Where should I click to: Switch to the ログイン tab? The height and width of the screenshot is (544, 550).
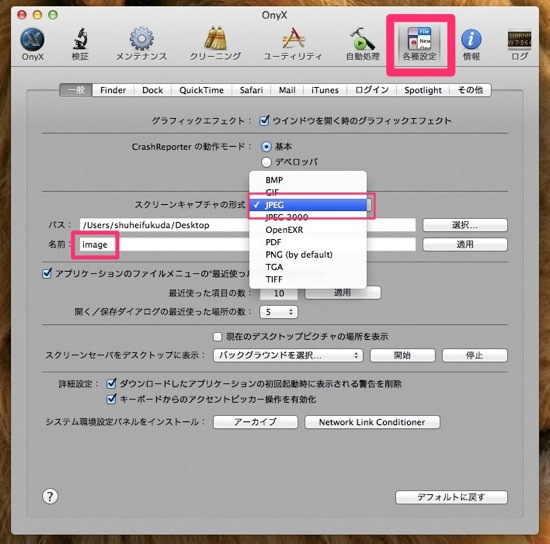[372, 90]
